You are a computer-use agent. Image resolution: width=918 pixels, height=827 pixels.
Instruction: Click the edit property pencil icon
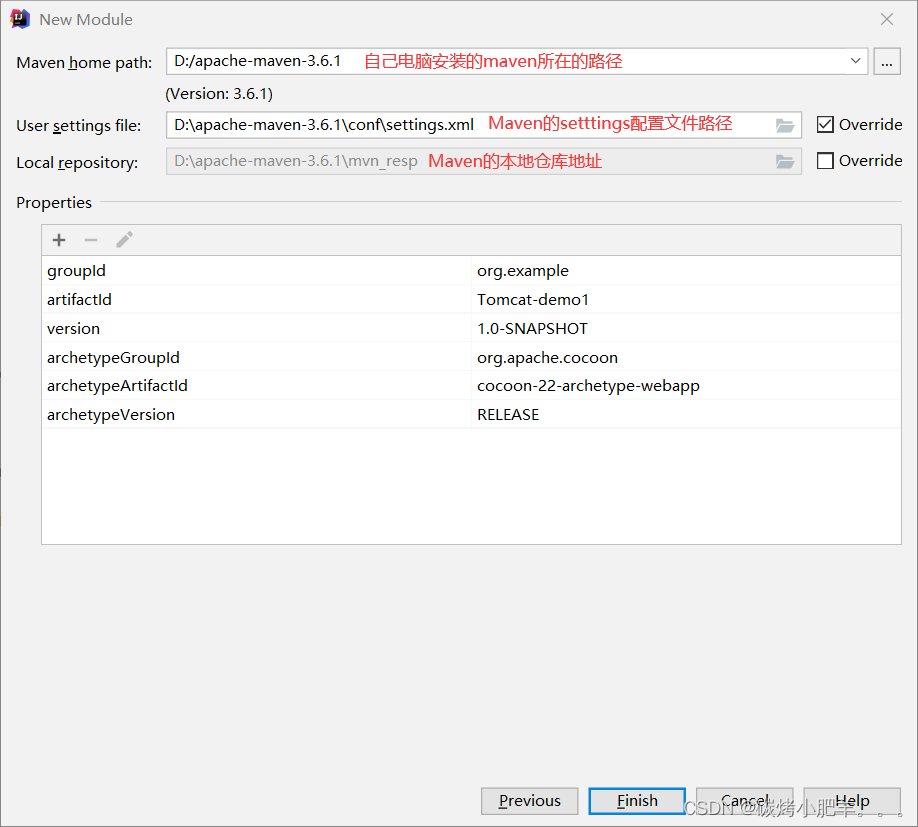[x=124, y=239]
